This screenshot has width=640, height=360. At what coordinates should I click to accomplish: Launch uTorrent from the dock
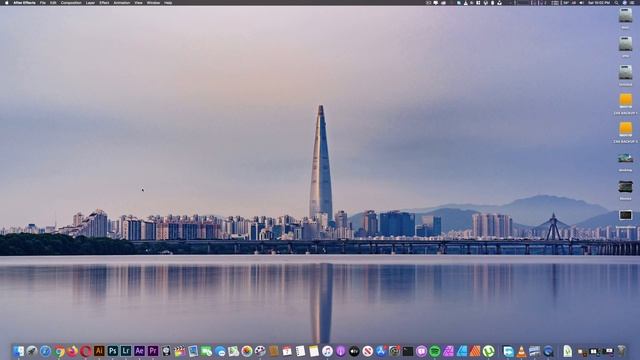[x=488, y=351]
